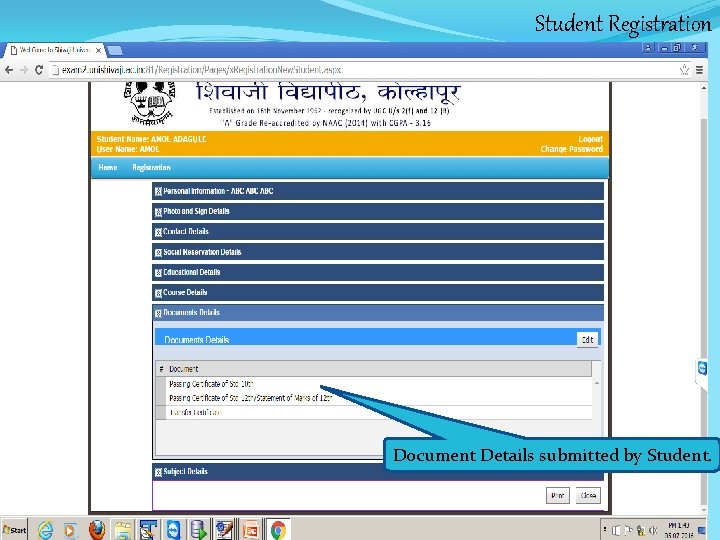Expand the Personal Information section
Image resolution: width=720 pixels, height=540 pixels.
pos(377,191)
